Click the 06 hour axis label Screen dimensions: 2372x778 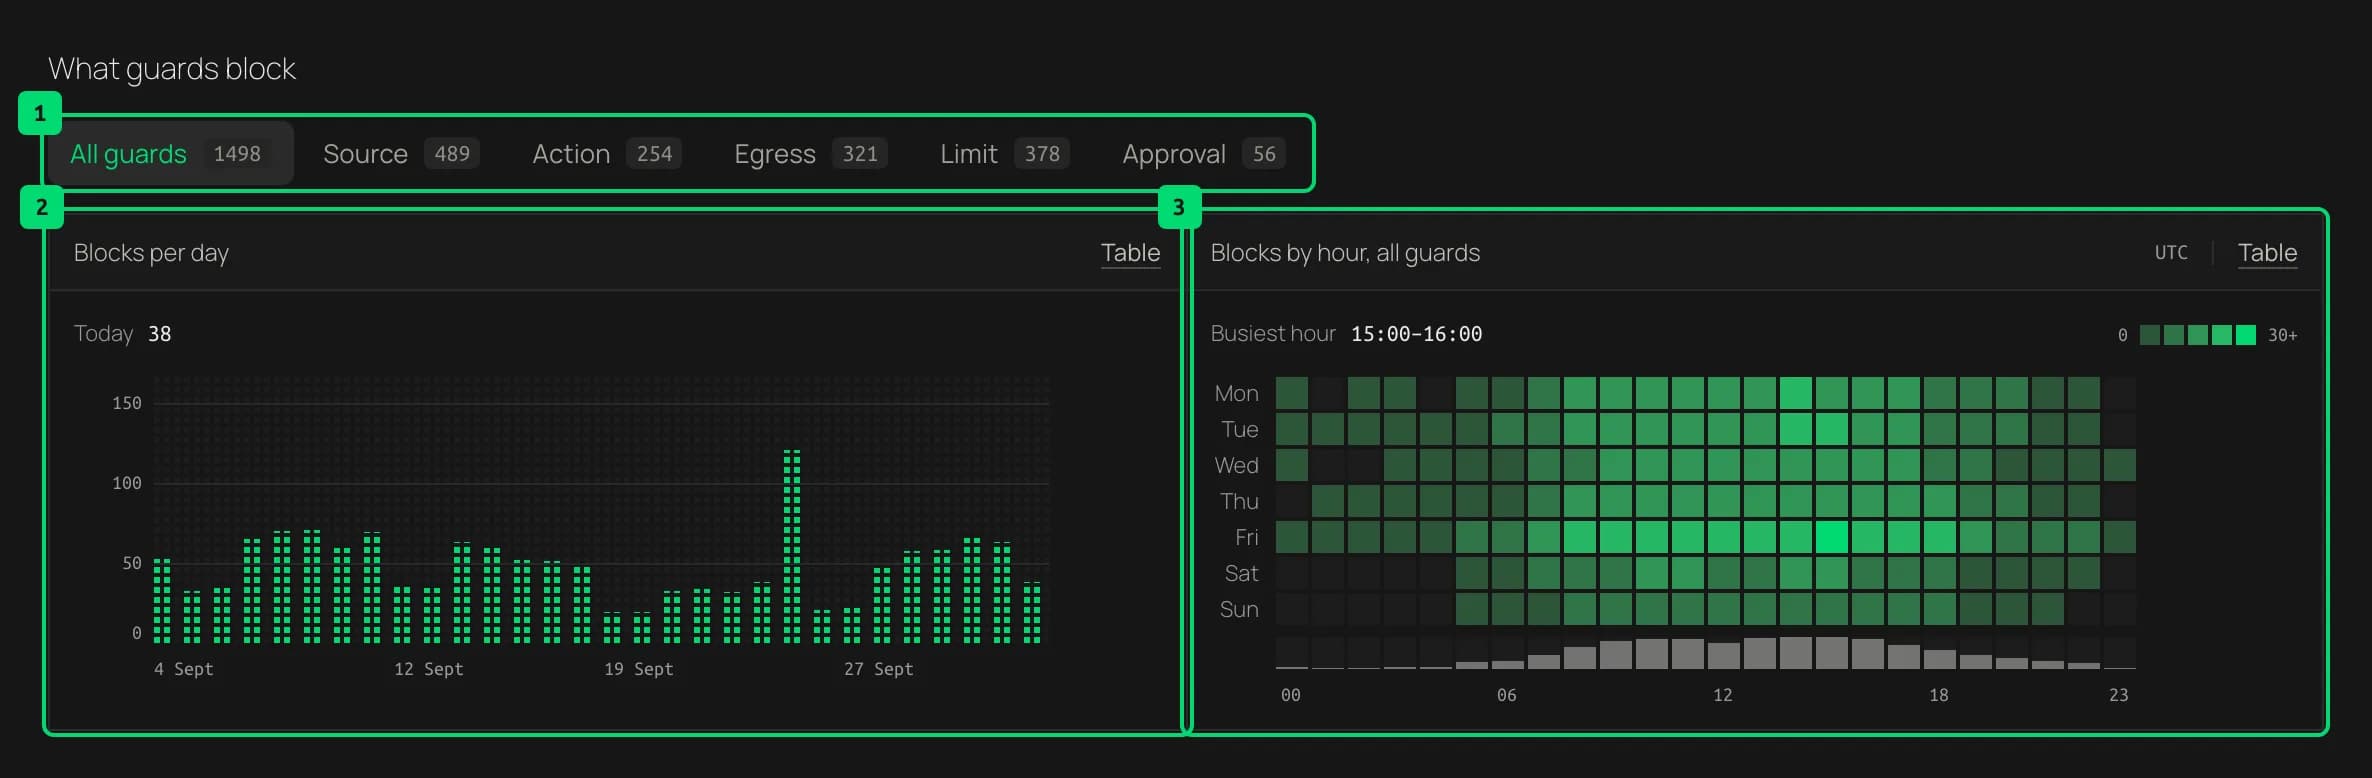[x=1507, y=695]
